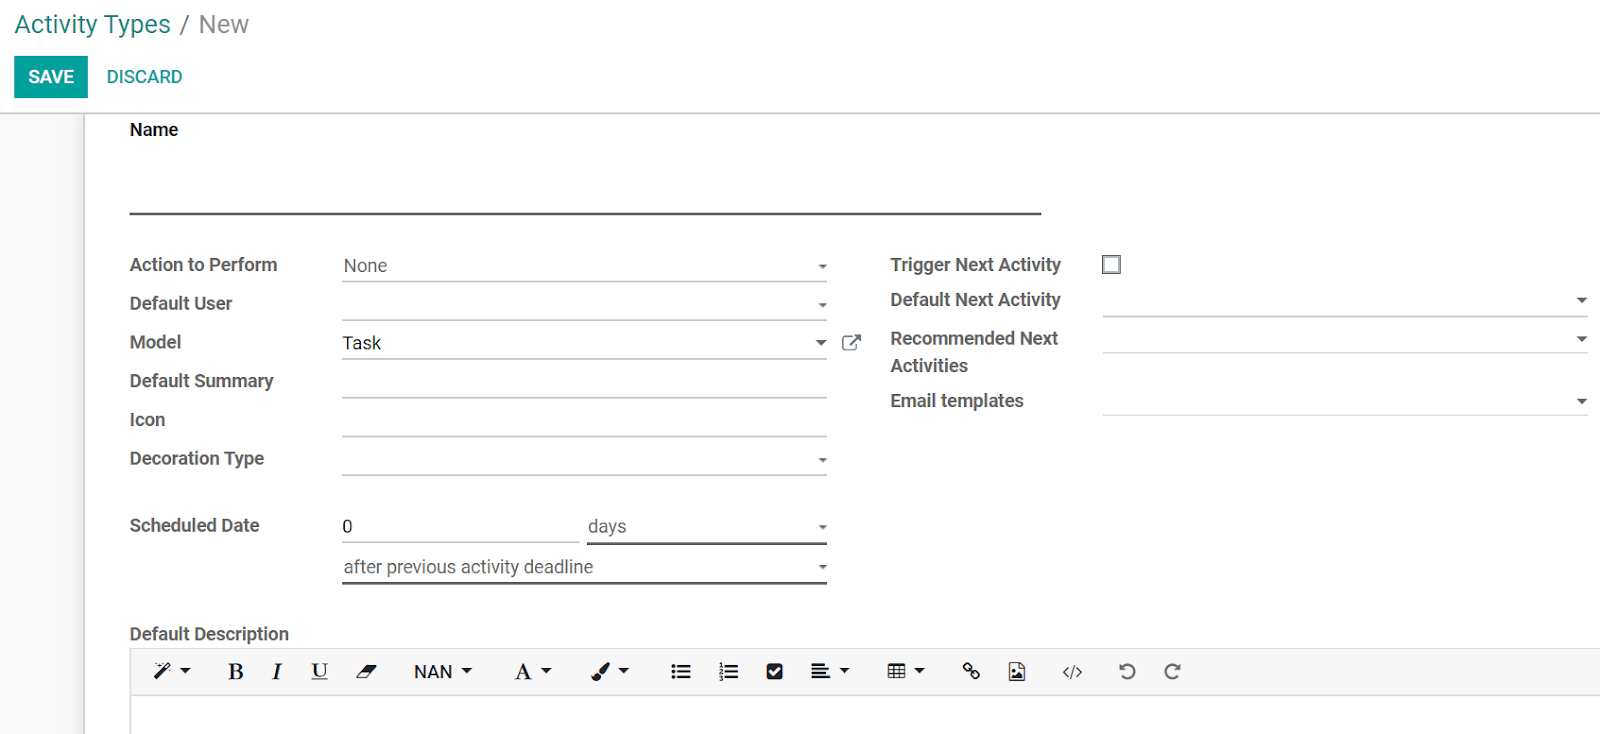Viewport: 1600px width, 734px height.
Task: Go back to Activity Types breadcrumb
Action: pyautogui.click(x=92, y=25)
